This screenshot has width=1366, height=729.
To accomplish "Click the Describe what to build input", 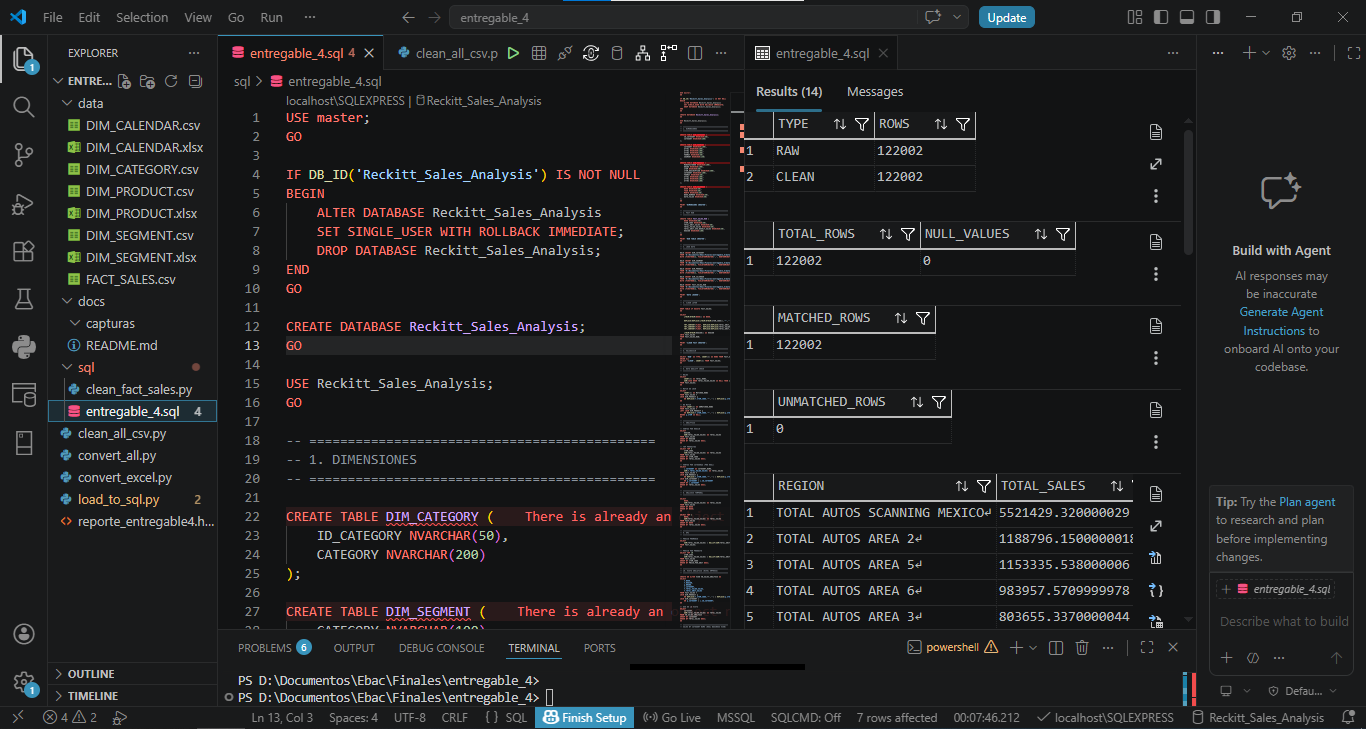I will coord(1284,621).
